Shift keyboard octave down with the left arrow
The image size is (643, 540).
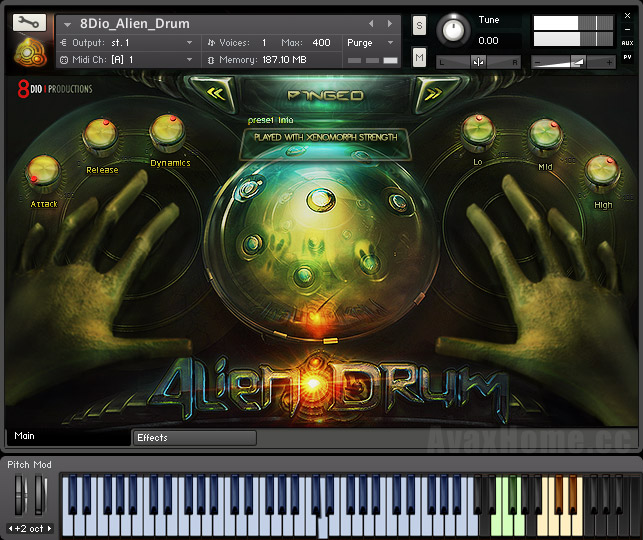click(11, 529)
